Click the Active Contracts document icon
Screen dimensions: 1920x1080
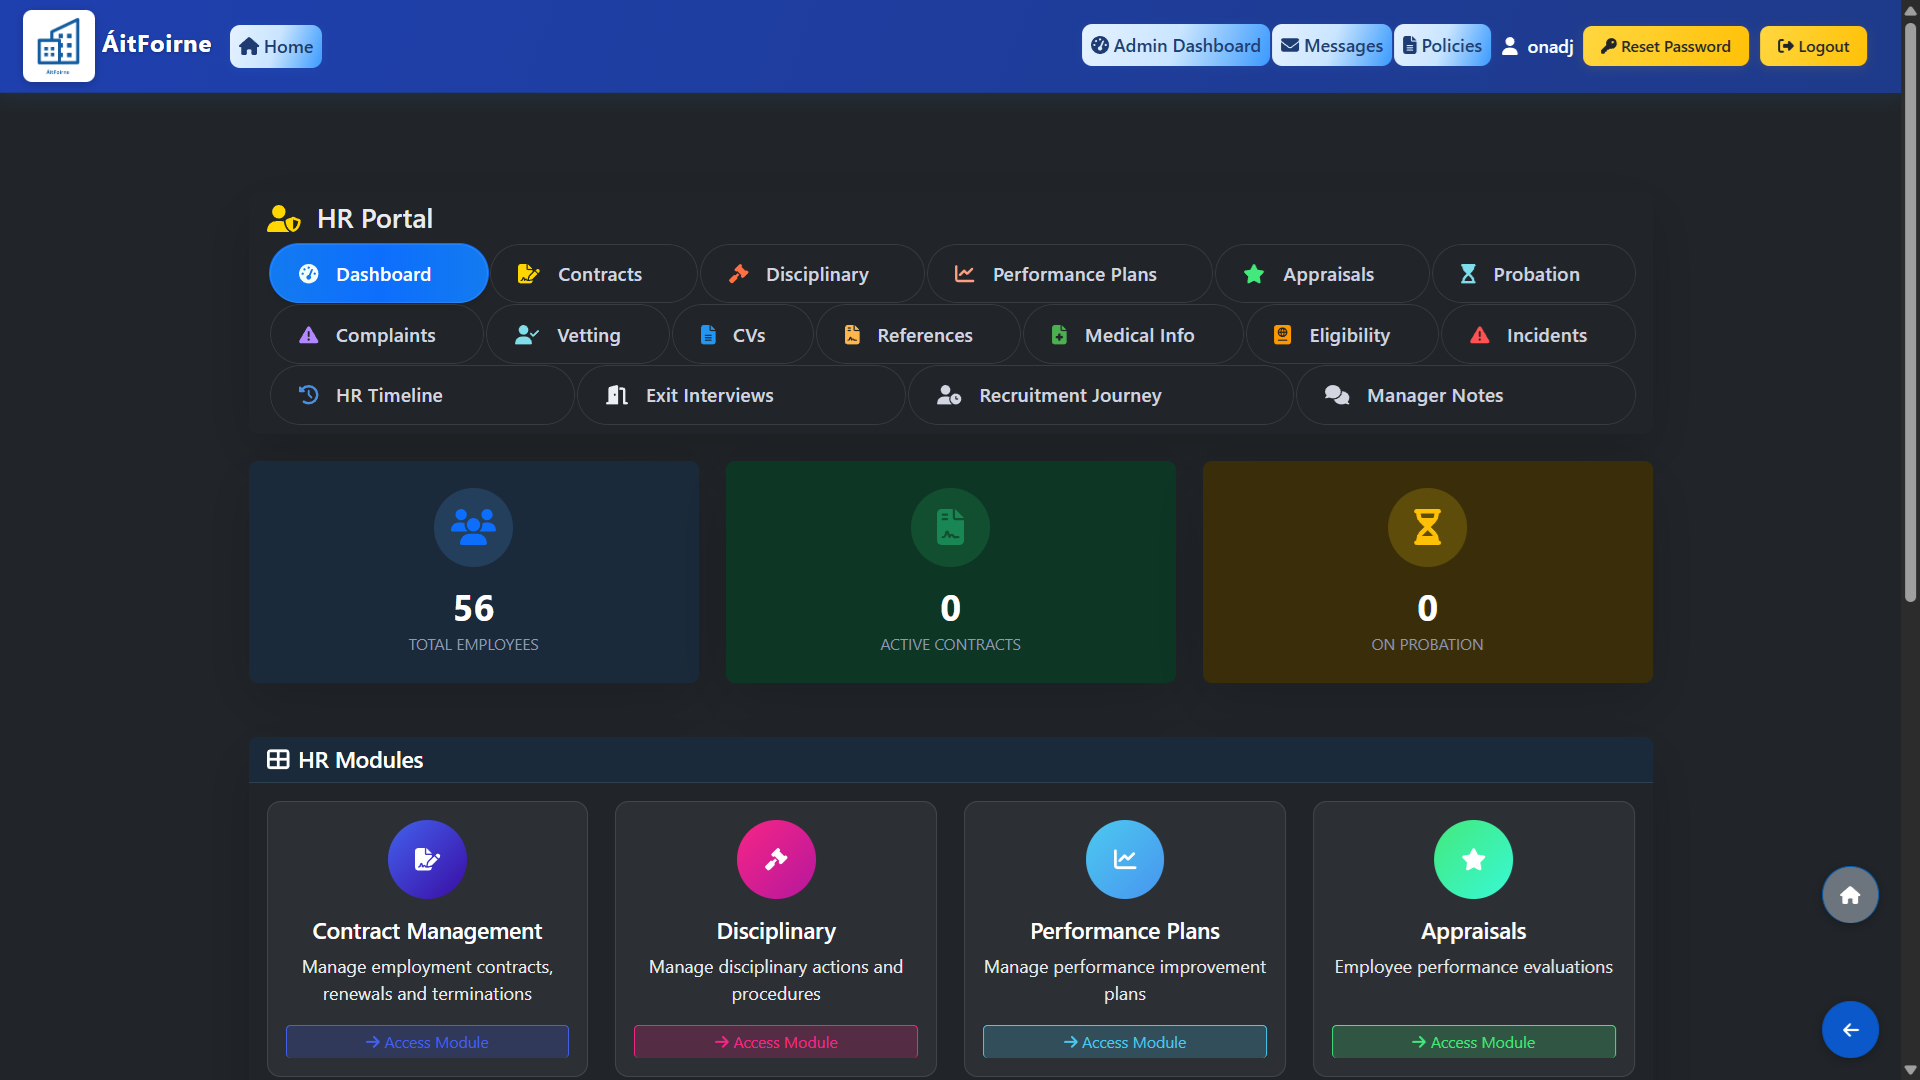[950, 527]
